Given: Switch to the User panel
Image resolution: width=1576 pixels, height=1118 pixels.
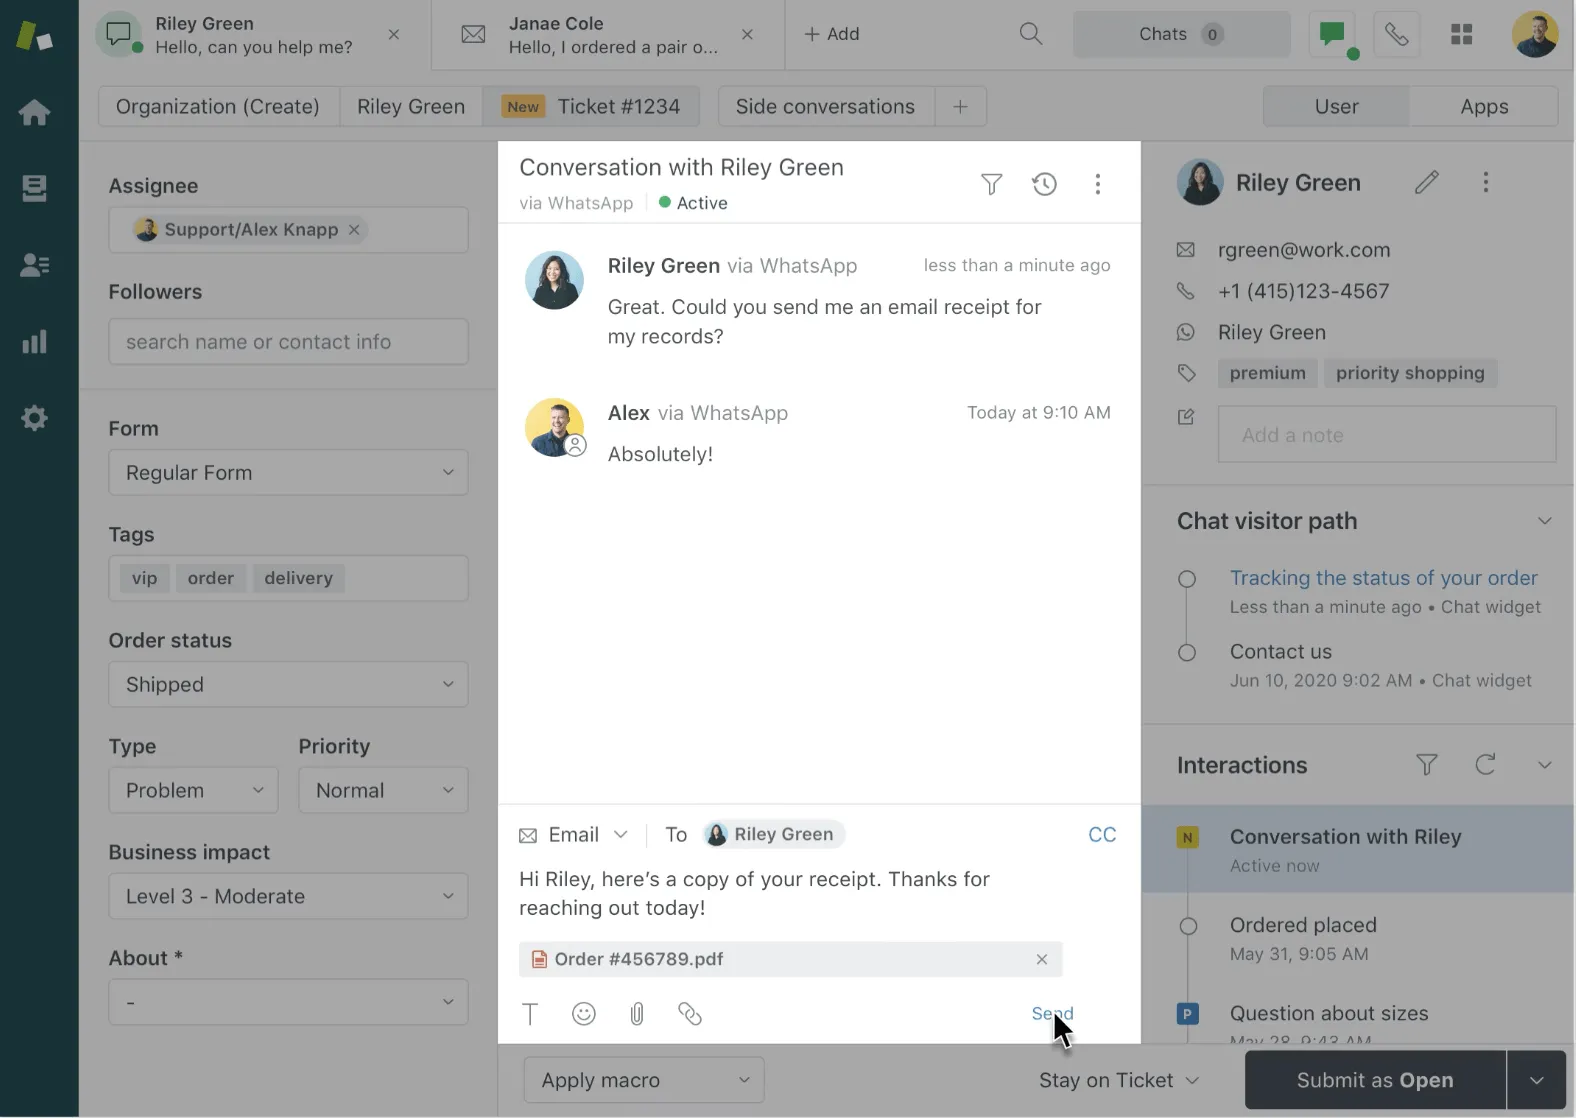Looking at the screenshot, I should [x=1336, y=106].
